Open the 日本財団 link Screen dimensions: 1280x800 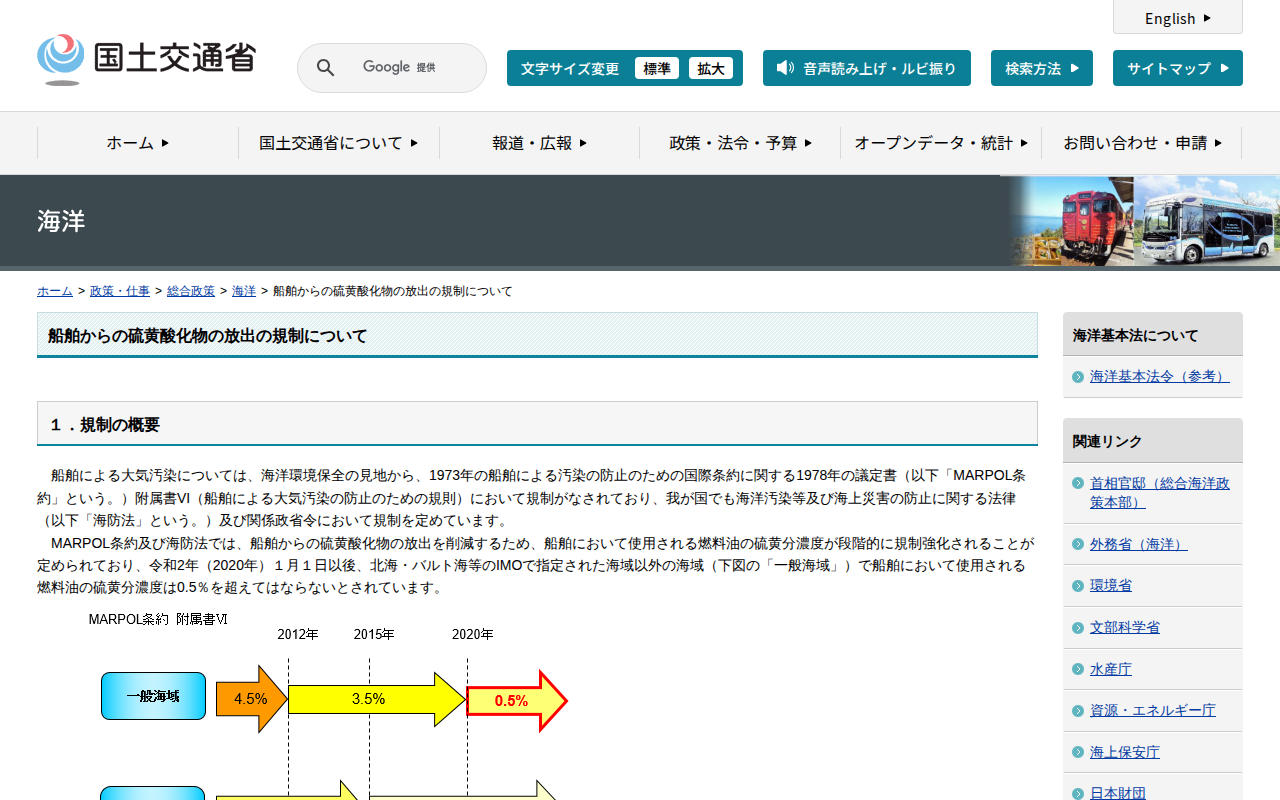pos(1118,793)
